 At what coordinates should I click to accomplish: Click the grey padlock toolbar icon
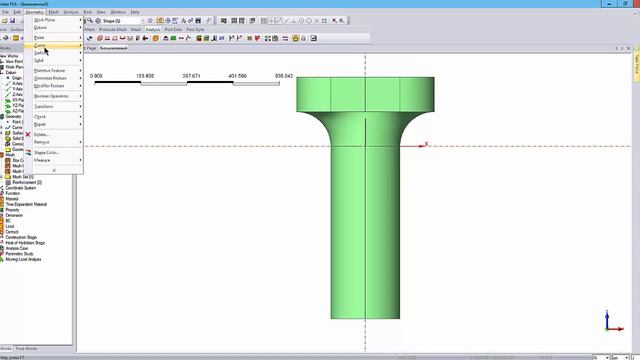tap(303, 38)
